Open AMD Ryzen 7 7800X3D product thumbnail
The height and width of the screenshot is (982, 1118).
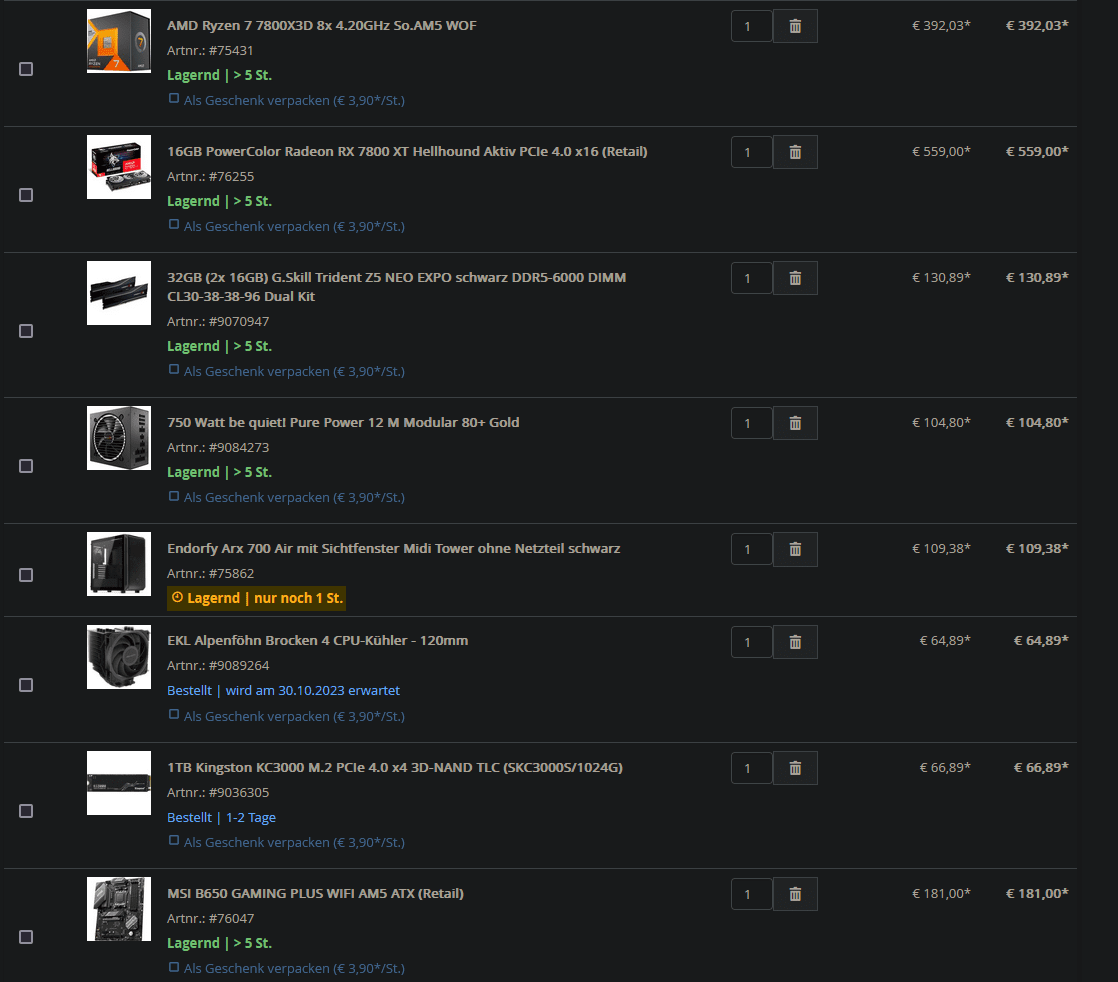point(119,41)
